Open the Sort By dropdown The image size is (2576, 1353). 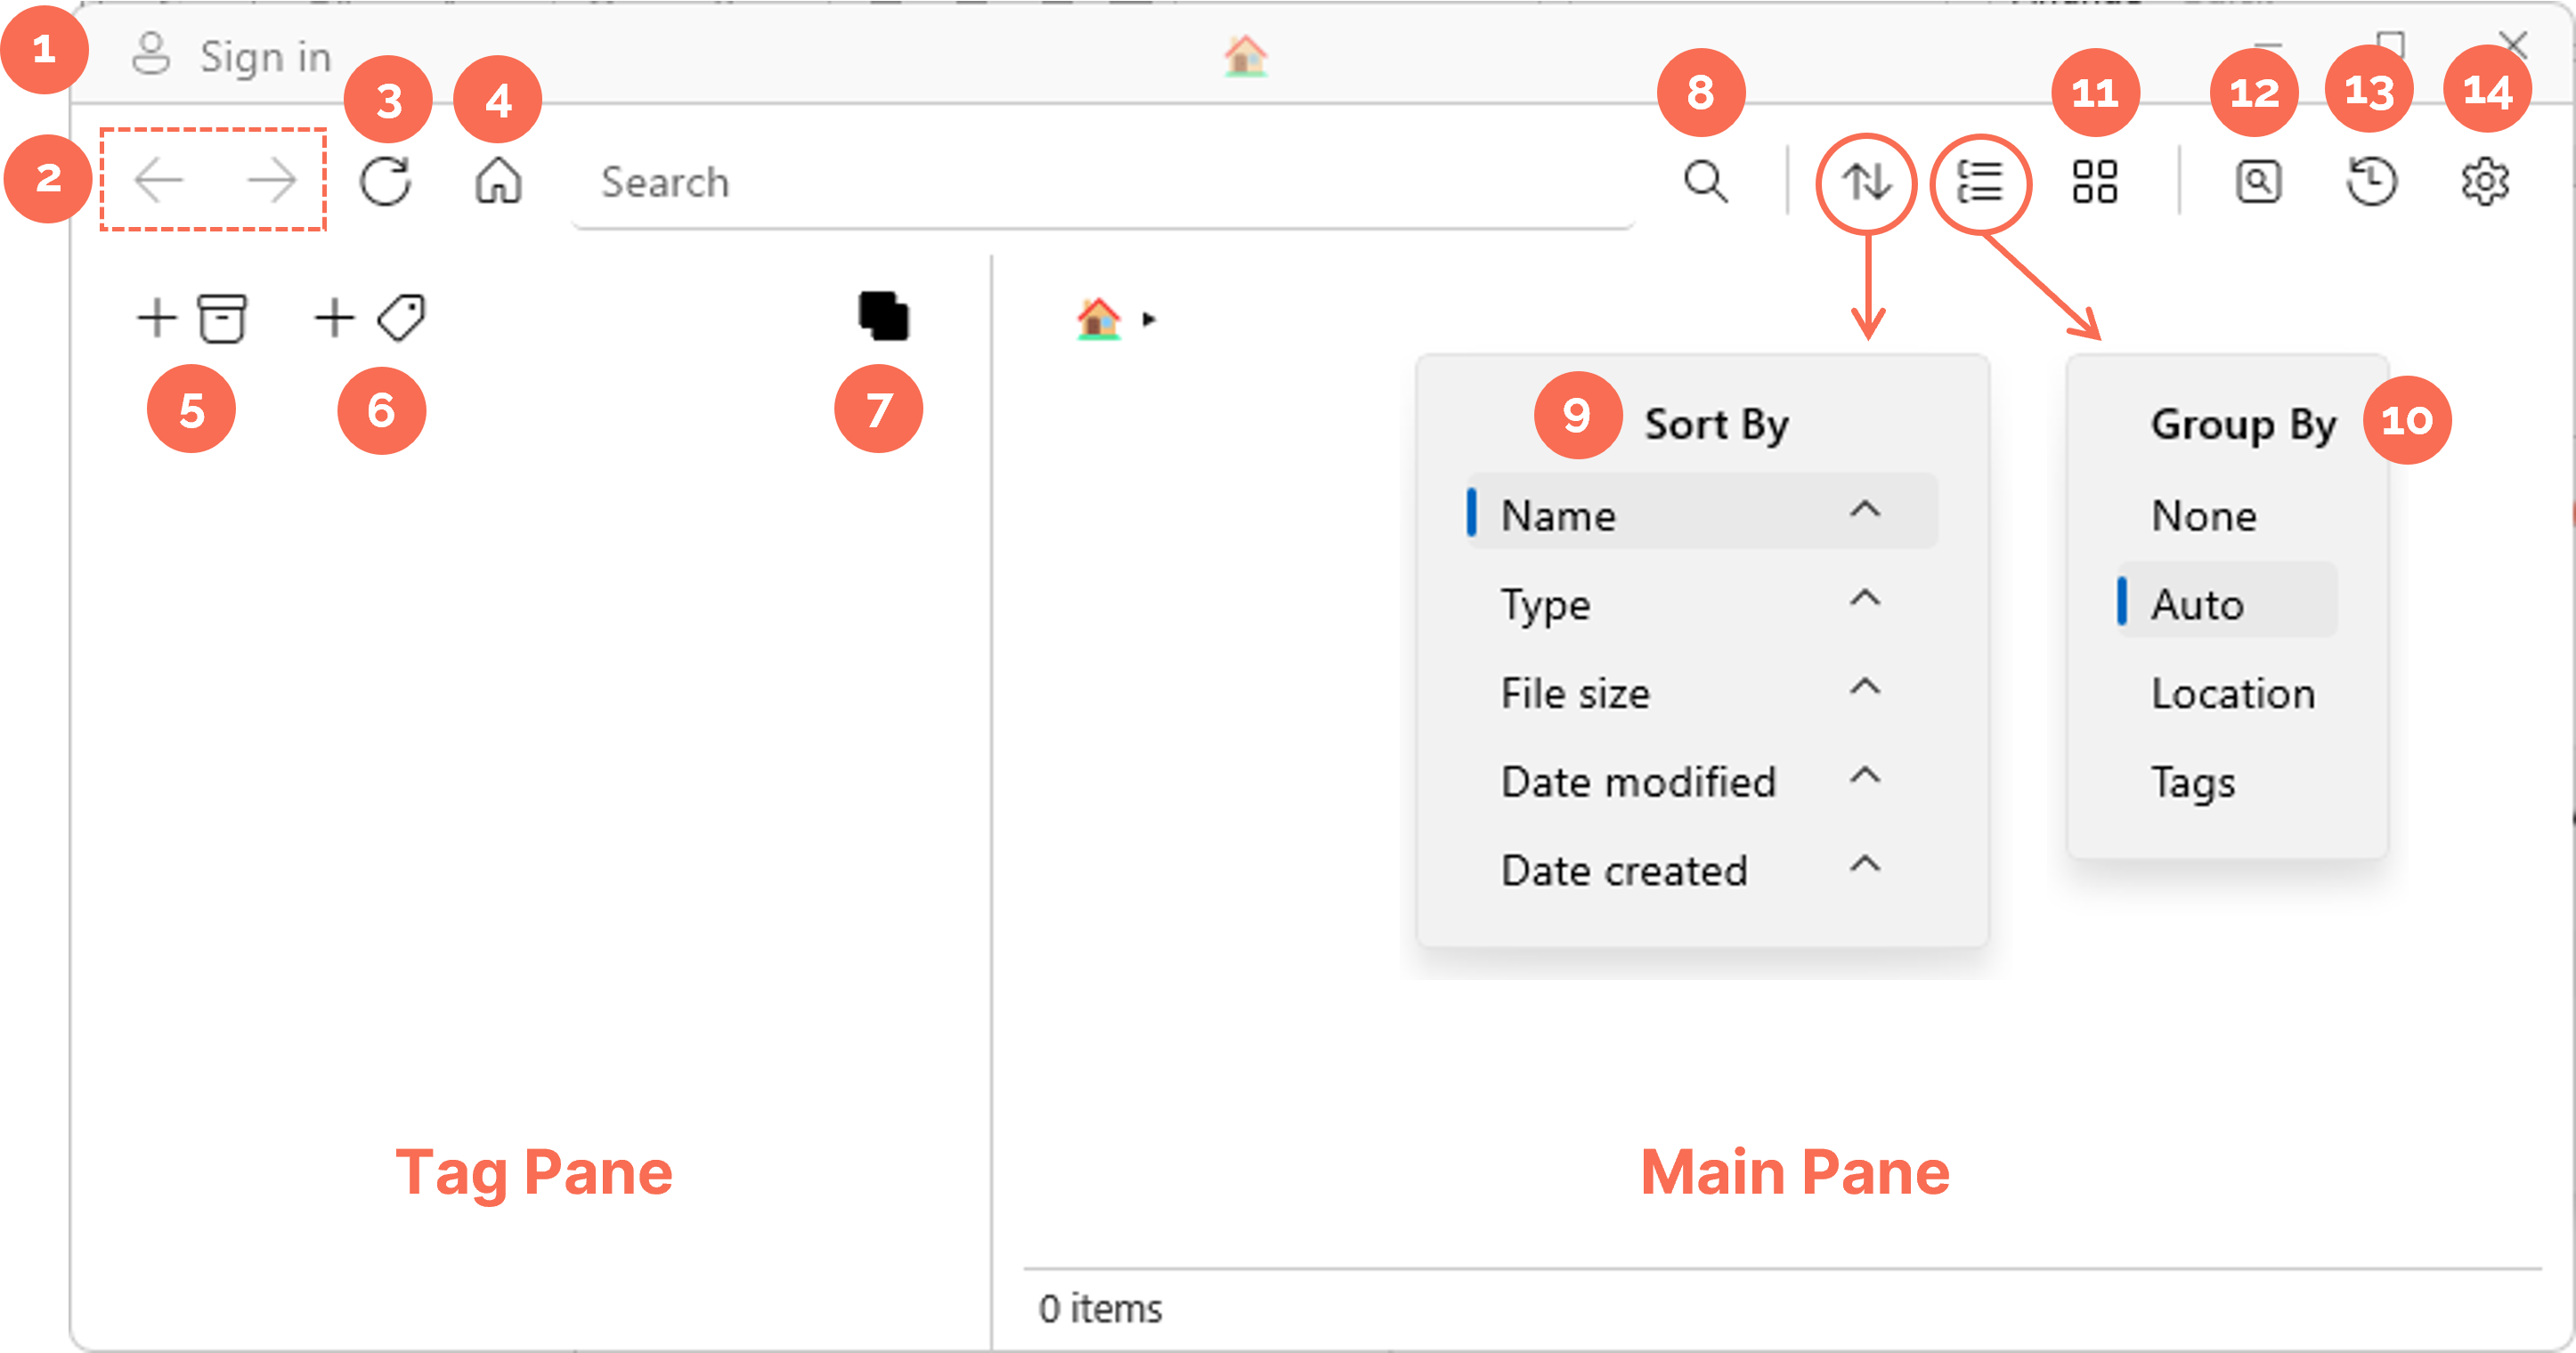point(1866,181)
